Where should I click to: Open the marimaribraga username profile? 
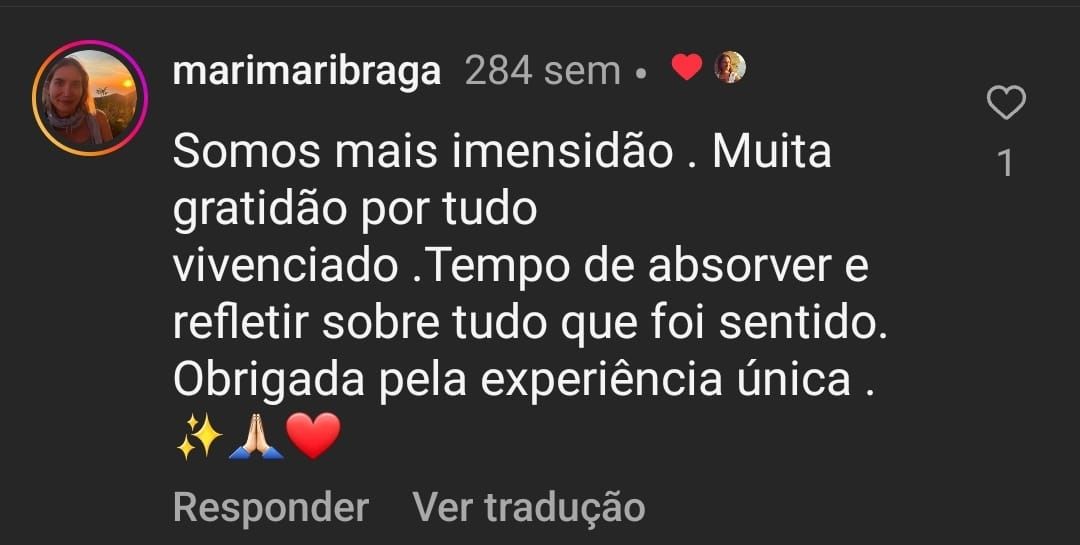pyautogui.click(x=307, y=71)
